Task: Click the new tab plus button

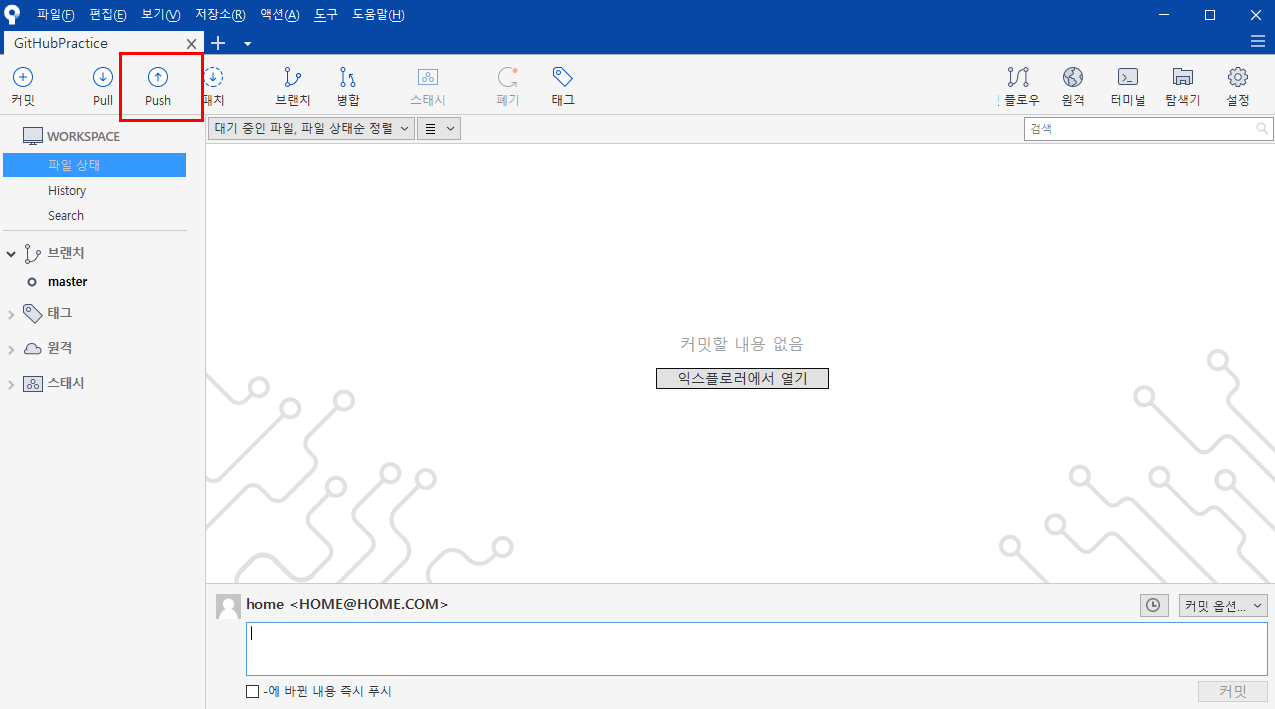Action: click(x=218, y=43)
